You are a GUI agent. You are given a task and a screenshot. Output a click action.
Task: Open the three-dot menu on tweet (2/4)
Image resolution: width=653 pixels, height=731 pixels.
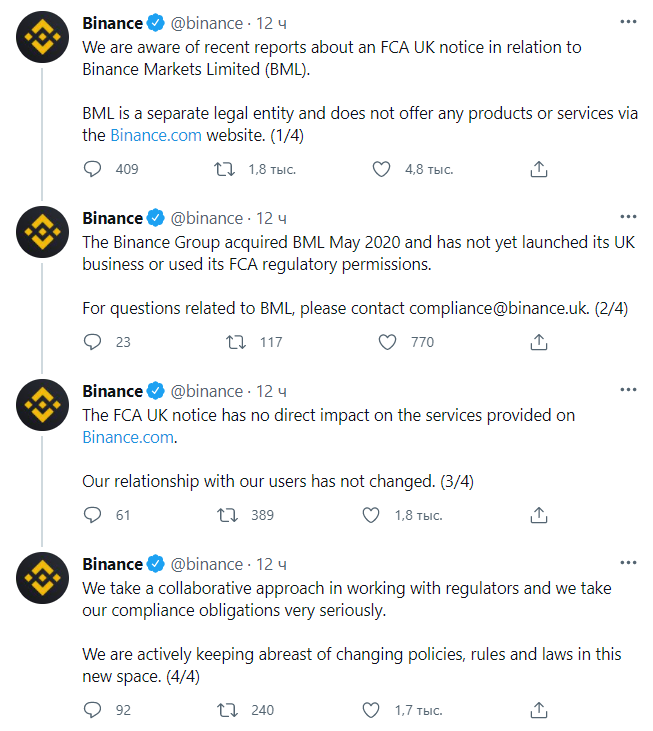[x=627, y=217]
